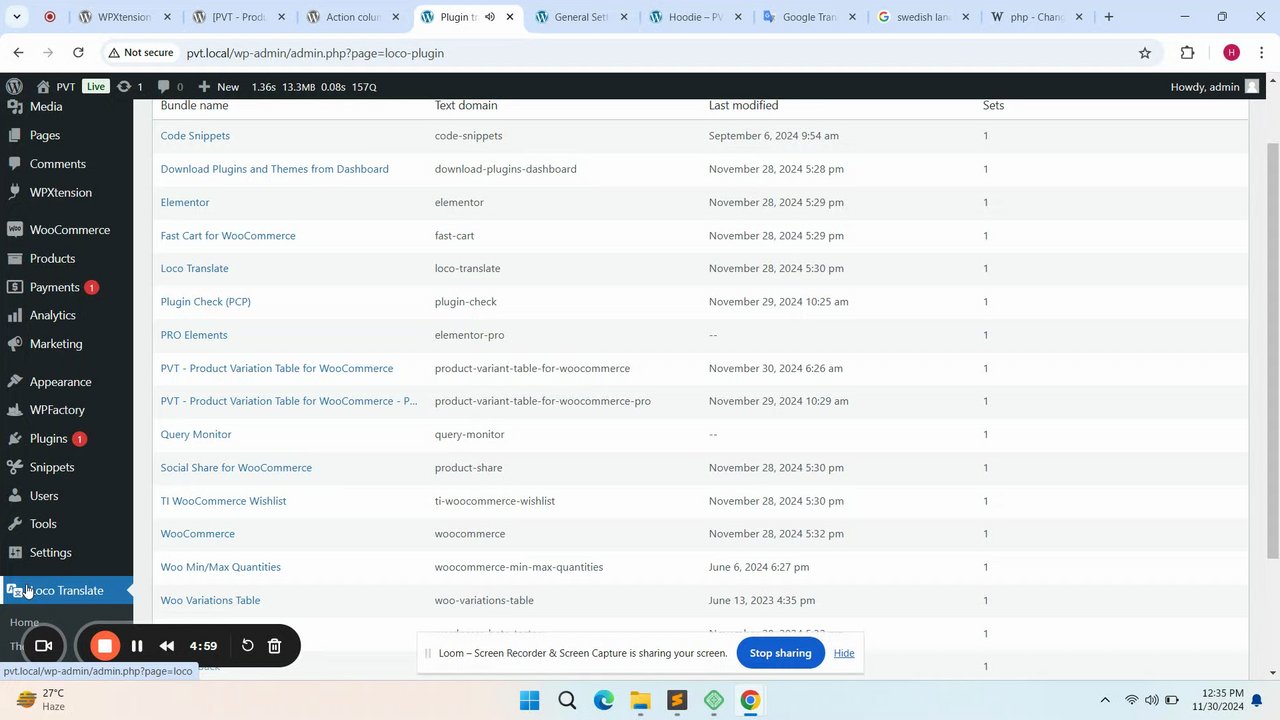Image resolution: width=1280 pixels, height=720 pixels.
Task: Open the Windows Start menu
Action: tap(530, 700)
